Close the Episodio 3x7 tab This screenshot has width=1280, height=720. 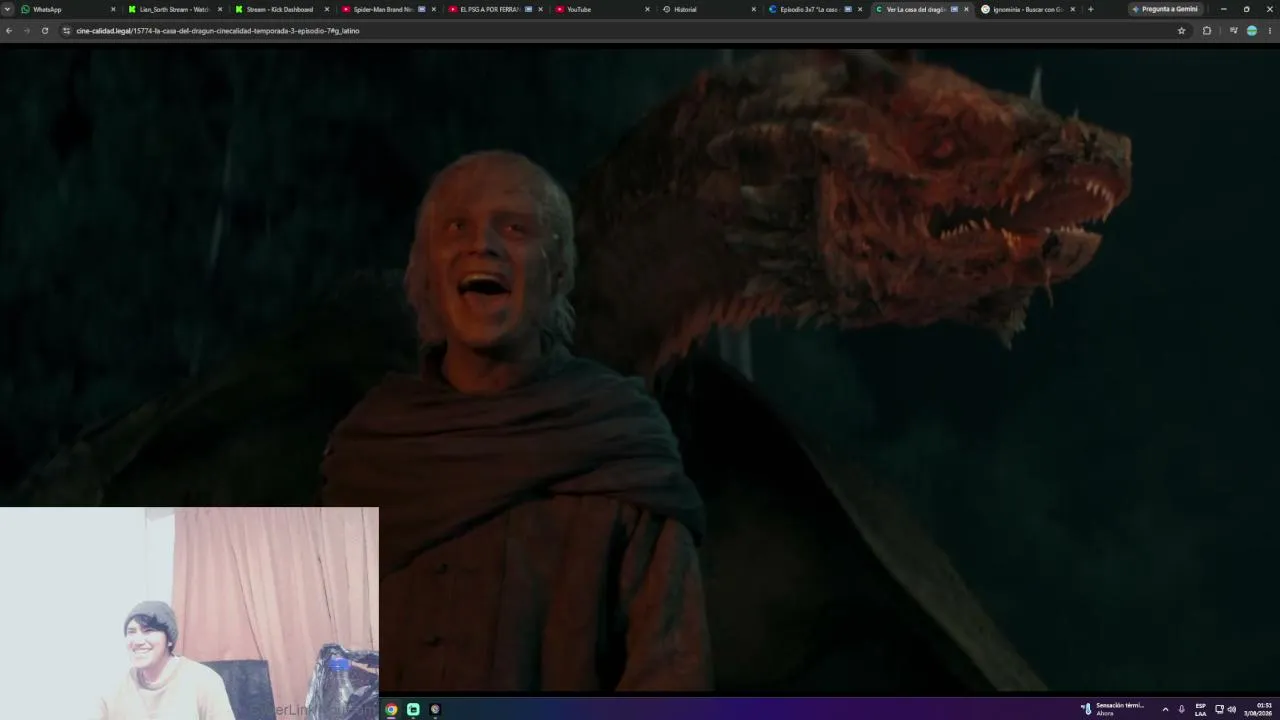[x=860, y=9]
